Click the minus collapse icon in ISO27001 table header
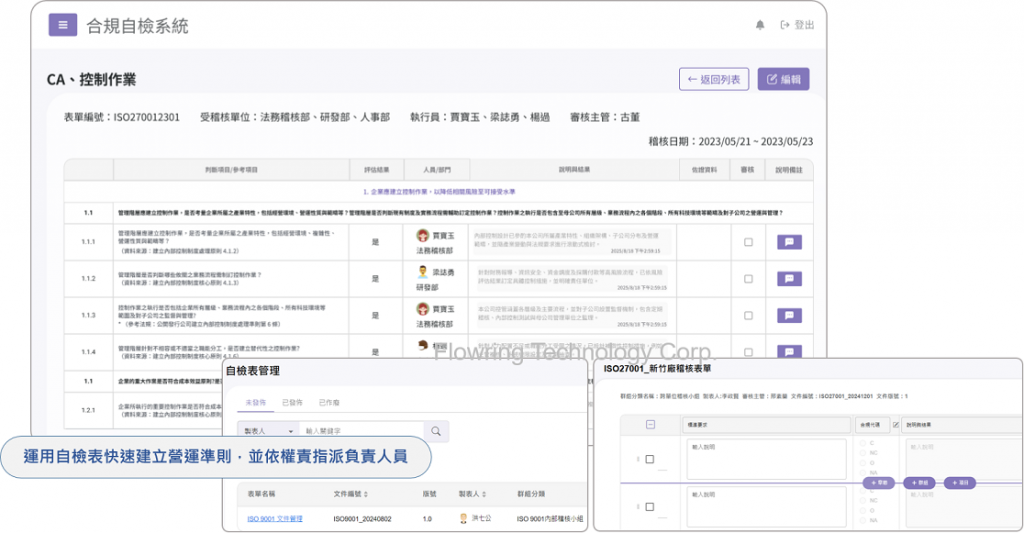This screenshot has width=1024, height=533. (x=650, y=424)
